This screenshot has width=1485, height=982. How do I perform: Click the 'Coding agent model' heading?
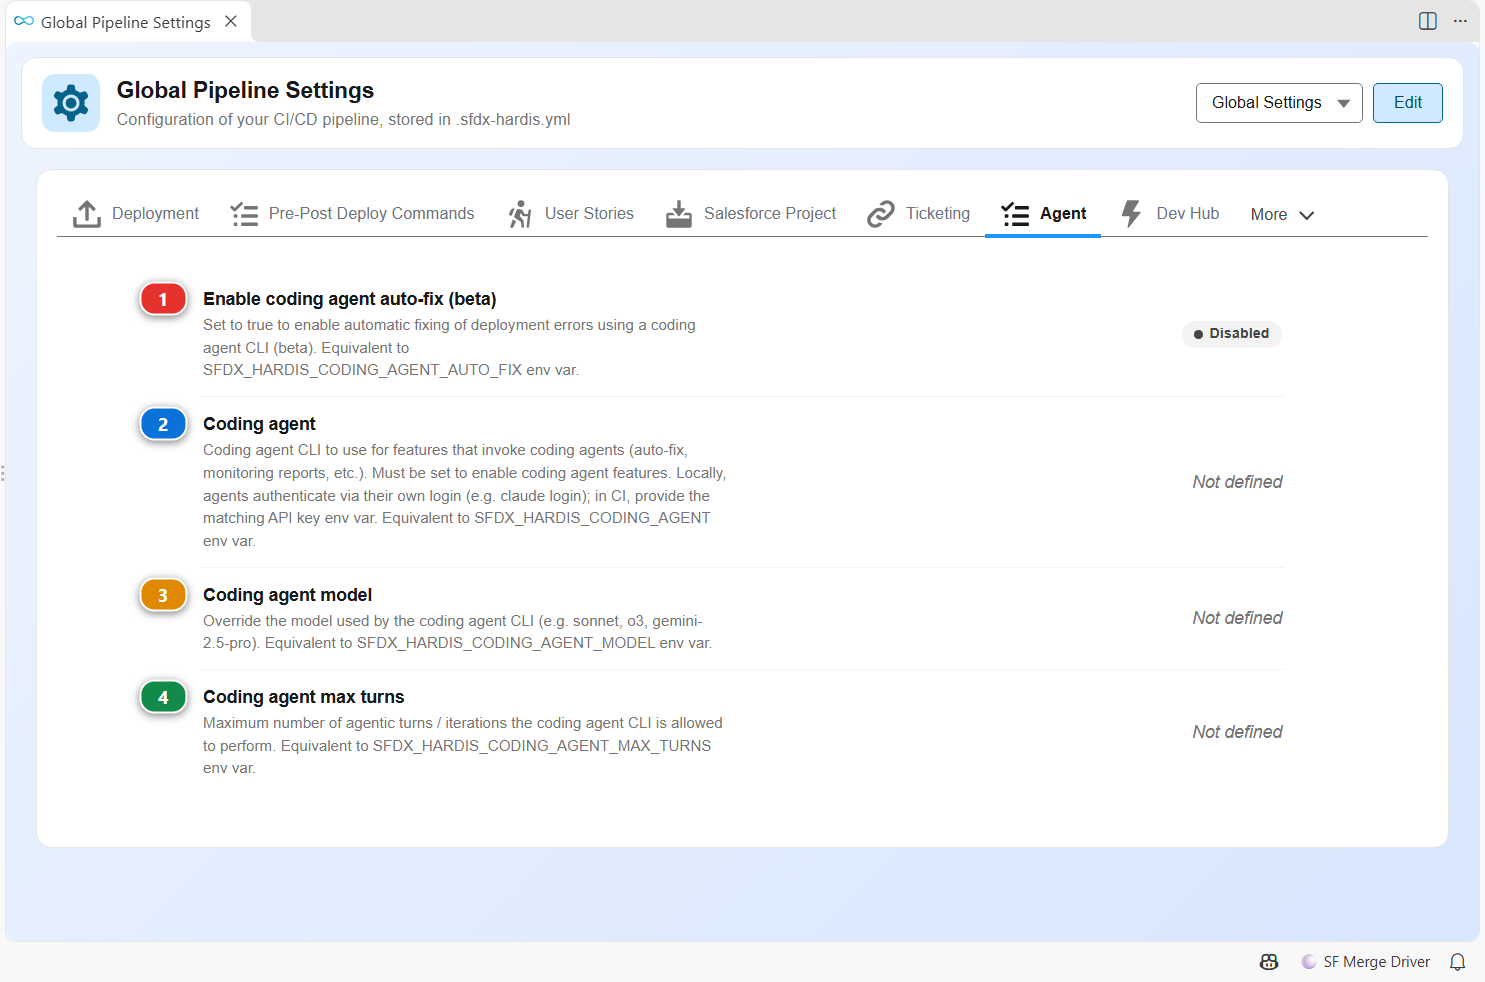tap(287, 595)
